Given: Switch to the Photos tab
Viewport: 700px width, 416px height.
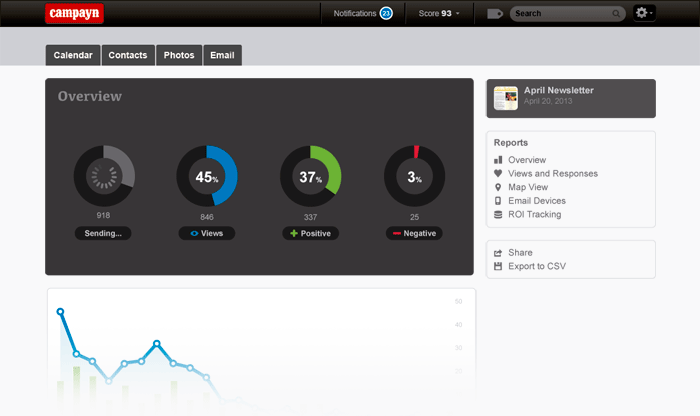Looking at the screenshot, I should (179, 55).
